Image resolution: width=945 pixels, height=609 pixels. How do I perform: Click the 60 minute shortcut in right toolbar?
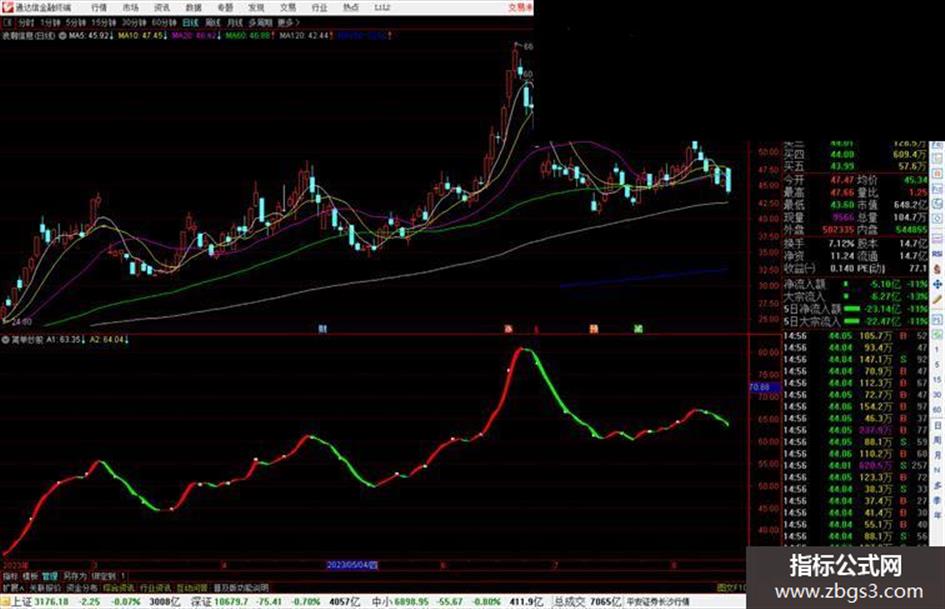click(937, 409)
